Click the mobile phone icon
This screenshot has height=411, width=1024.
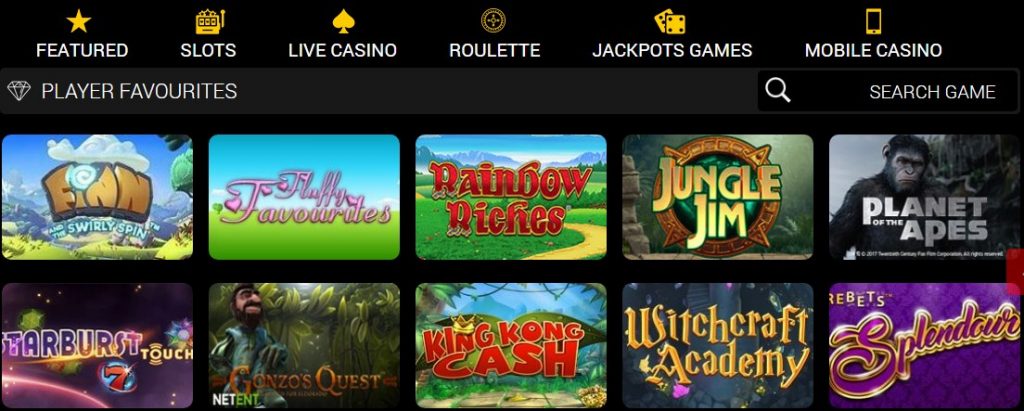tap(873, 21)
